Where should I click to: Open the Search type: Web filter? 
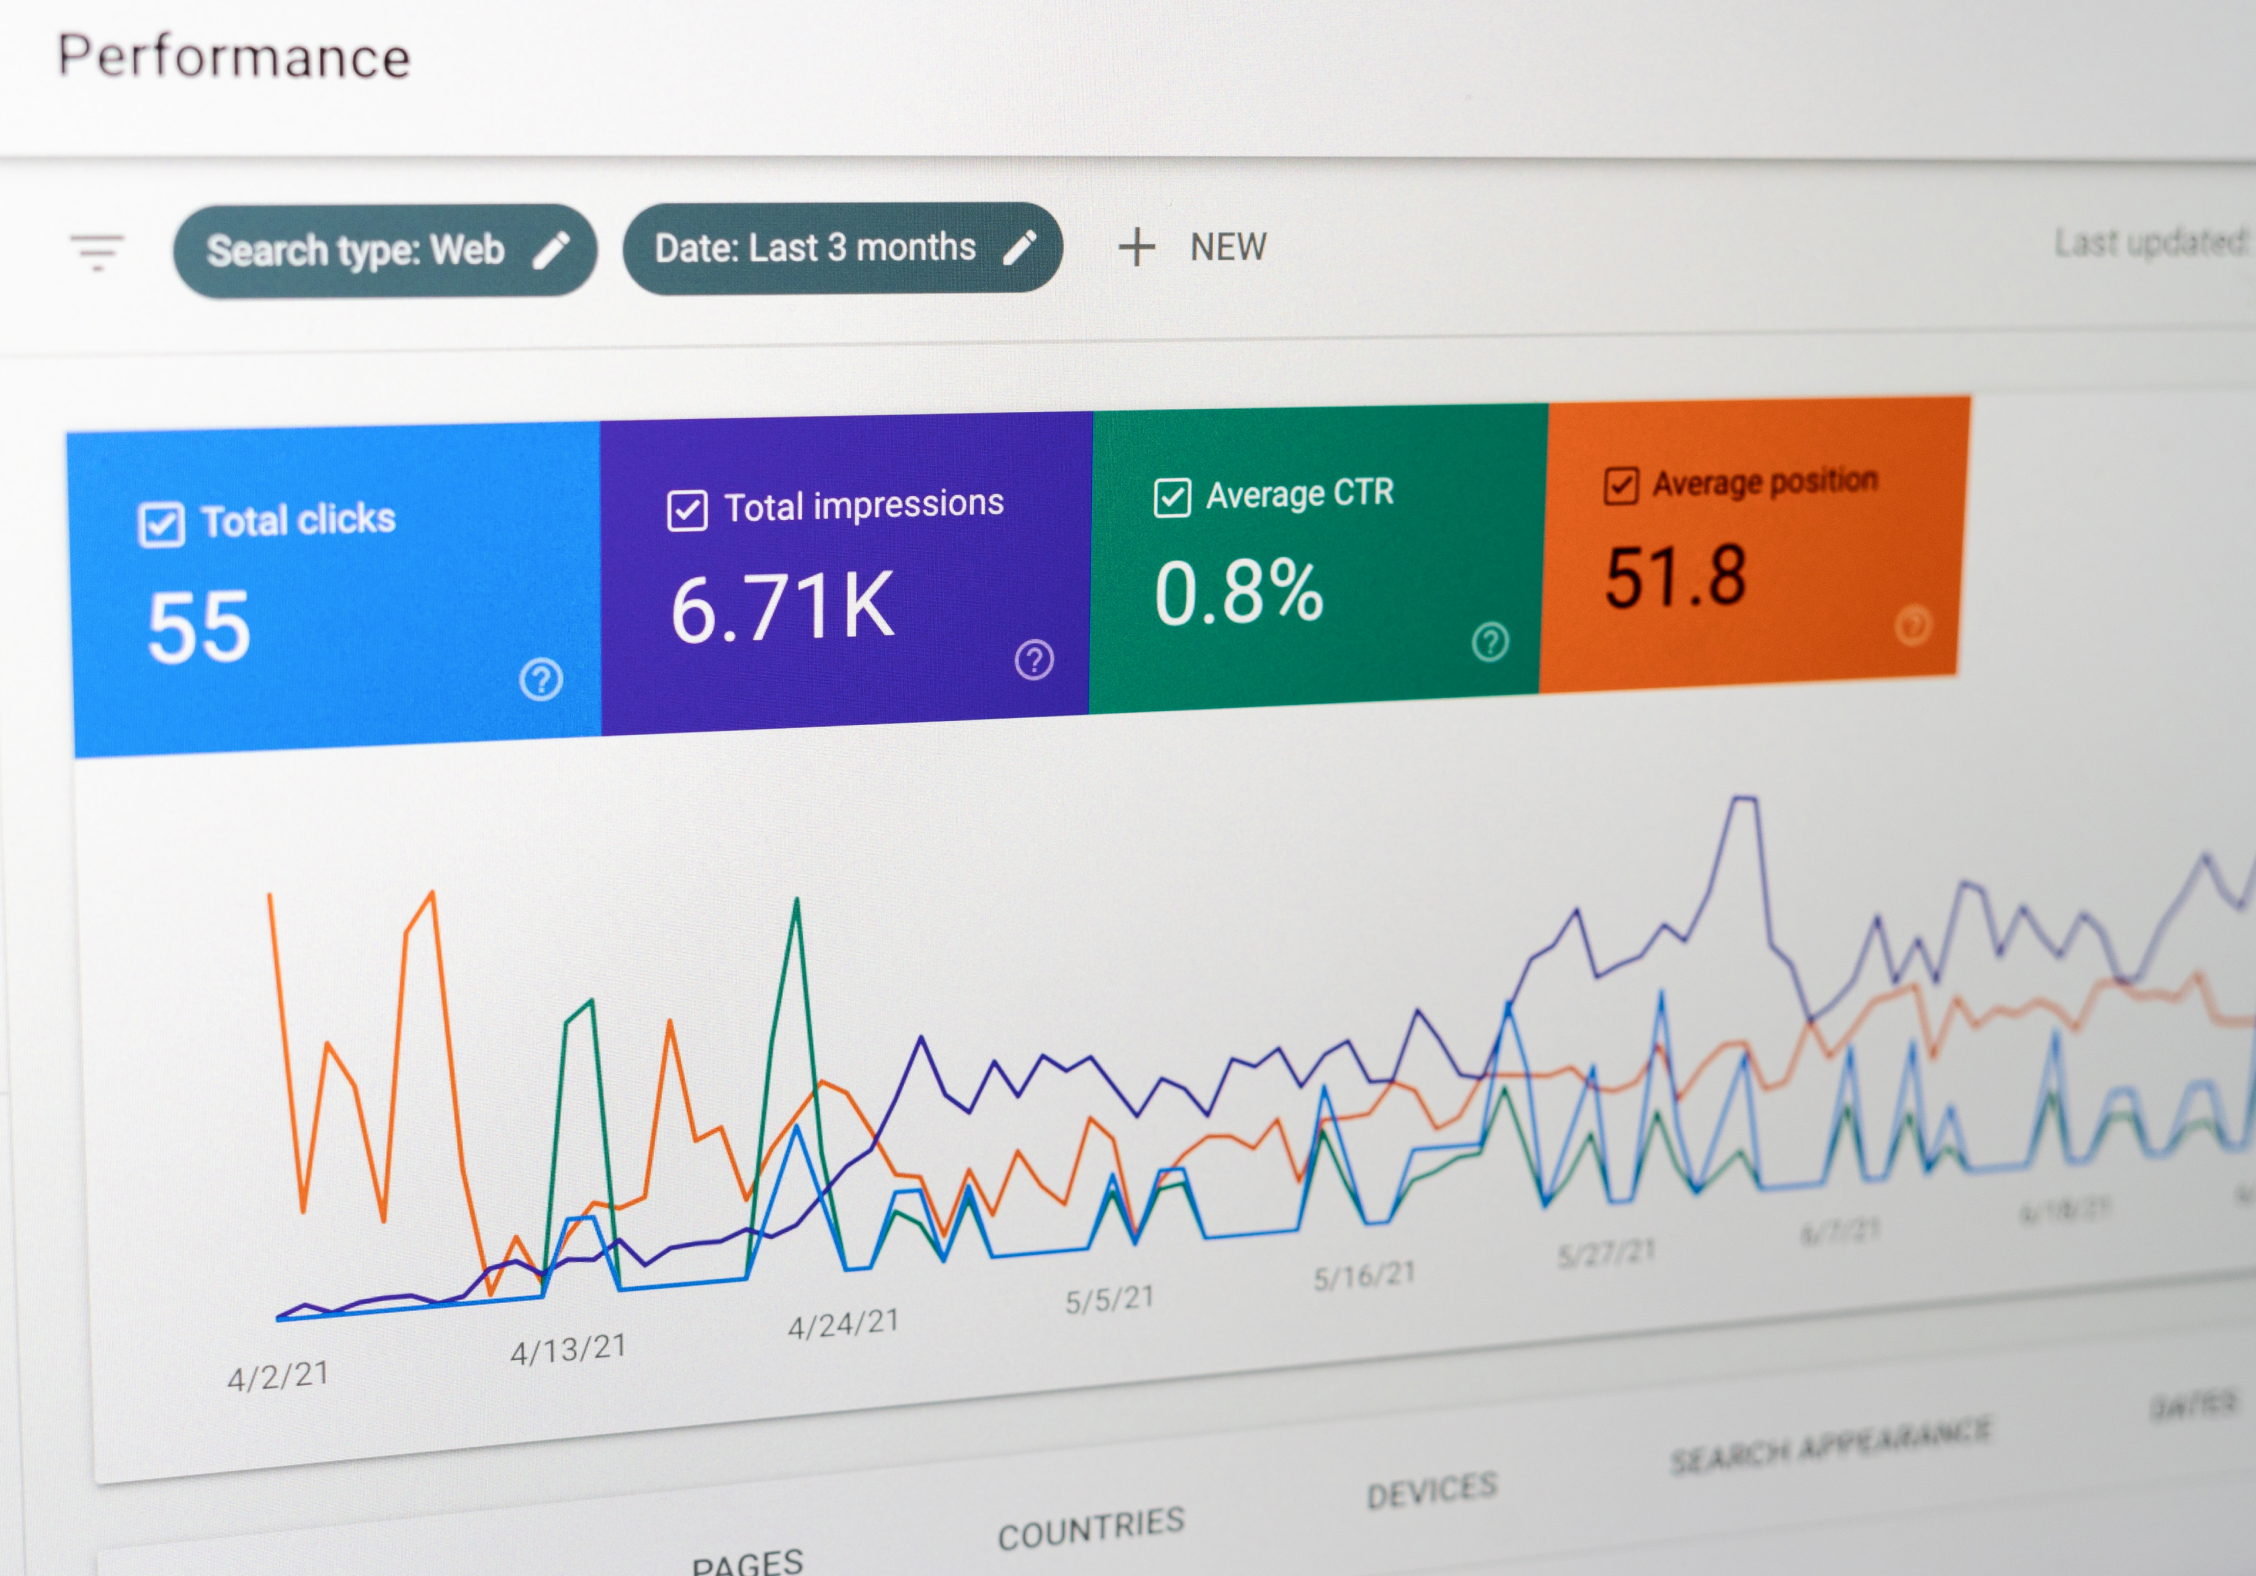(x=355, y=250)
